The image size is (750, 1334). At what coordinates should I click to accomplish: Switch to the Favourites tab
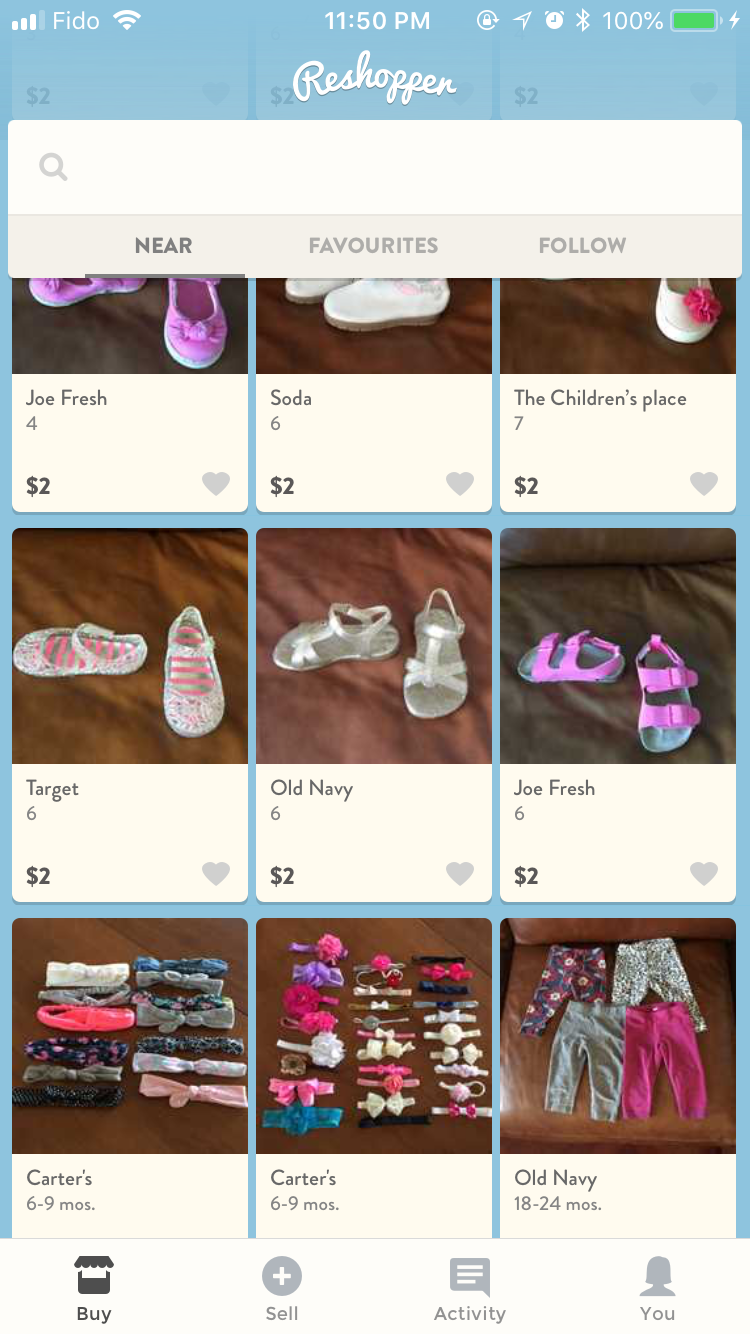373,246
